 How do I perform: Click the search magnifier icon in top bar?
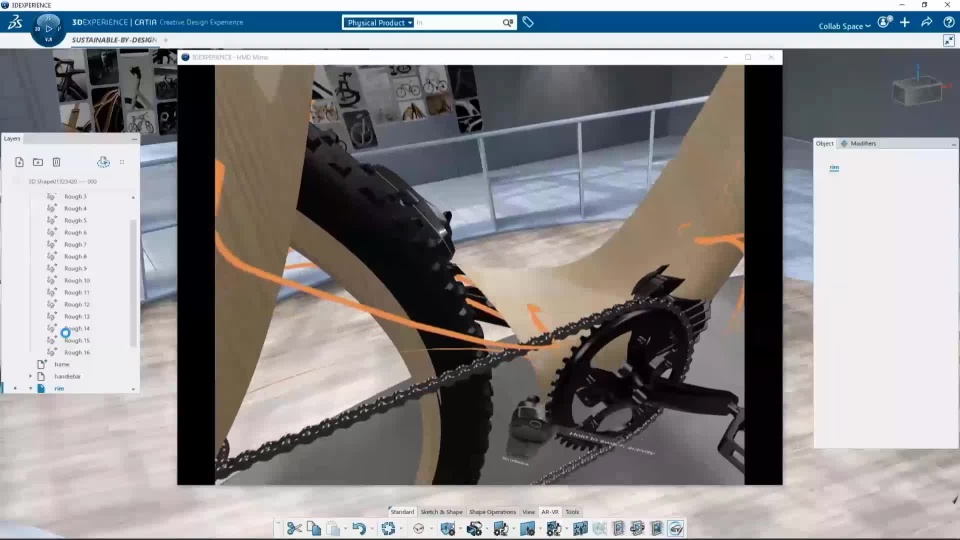[508, 23]
